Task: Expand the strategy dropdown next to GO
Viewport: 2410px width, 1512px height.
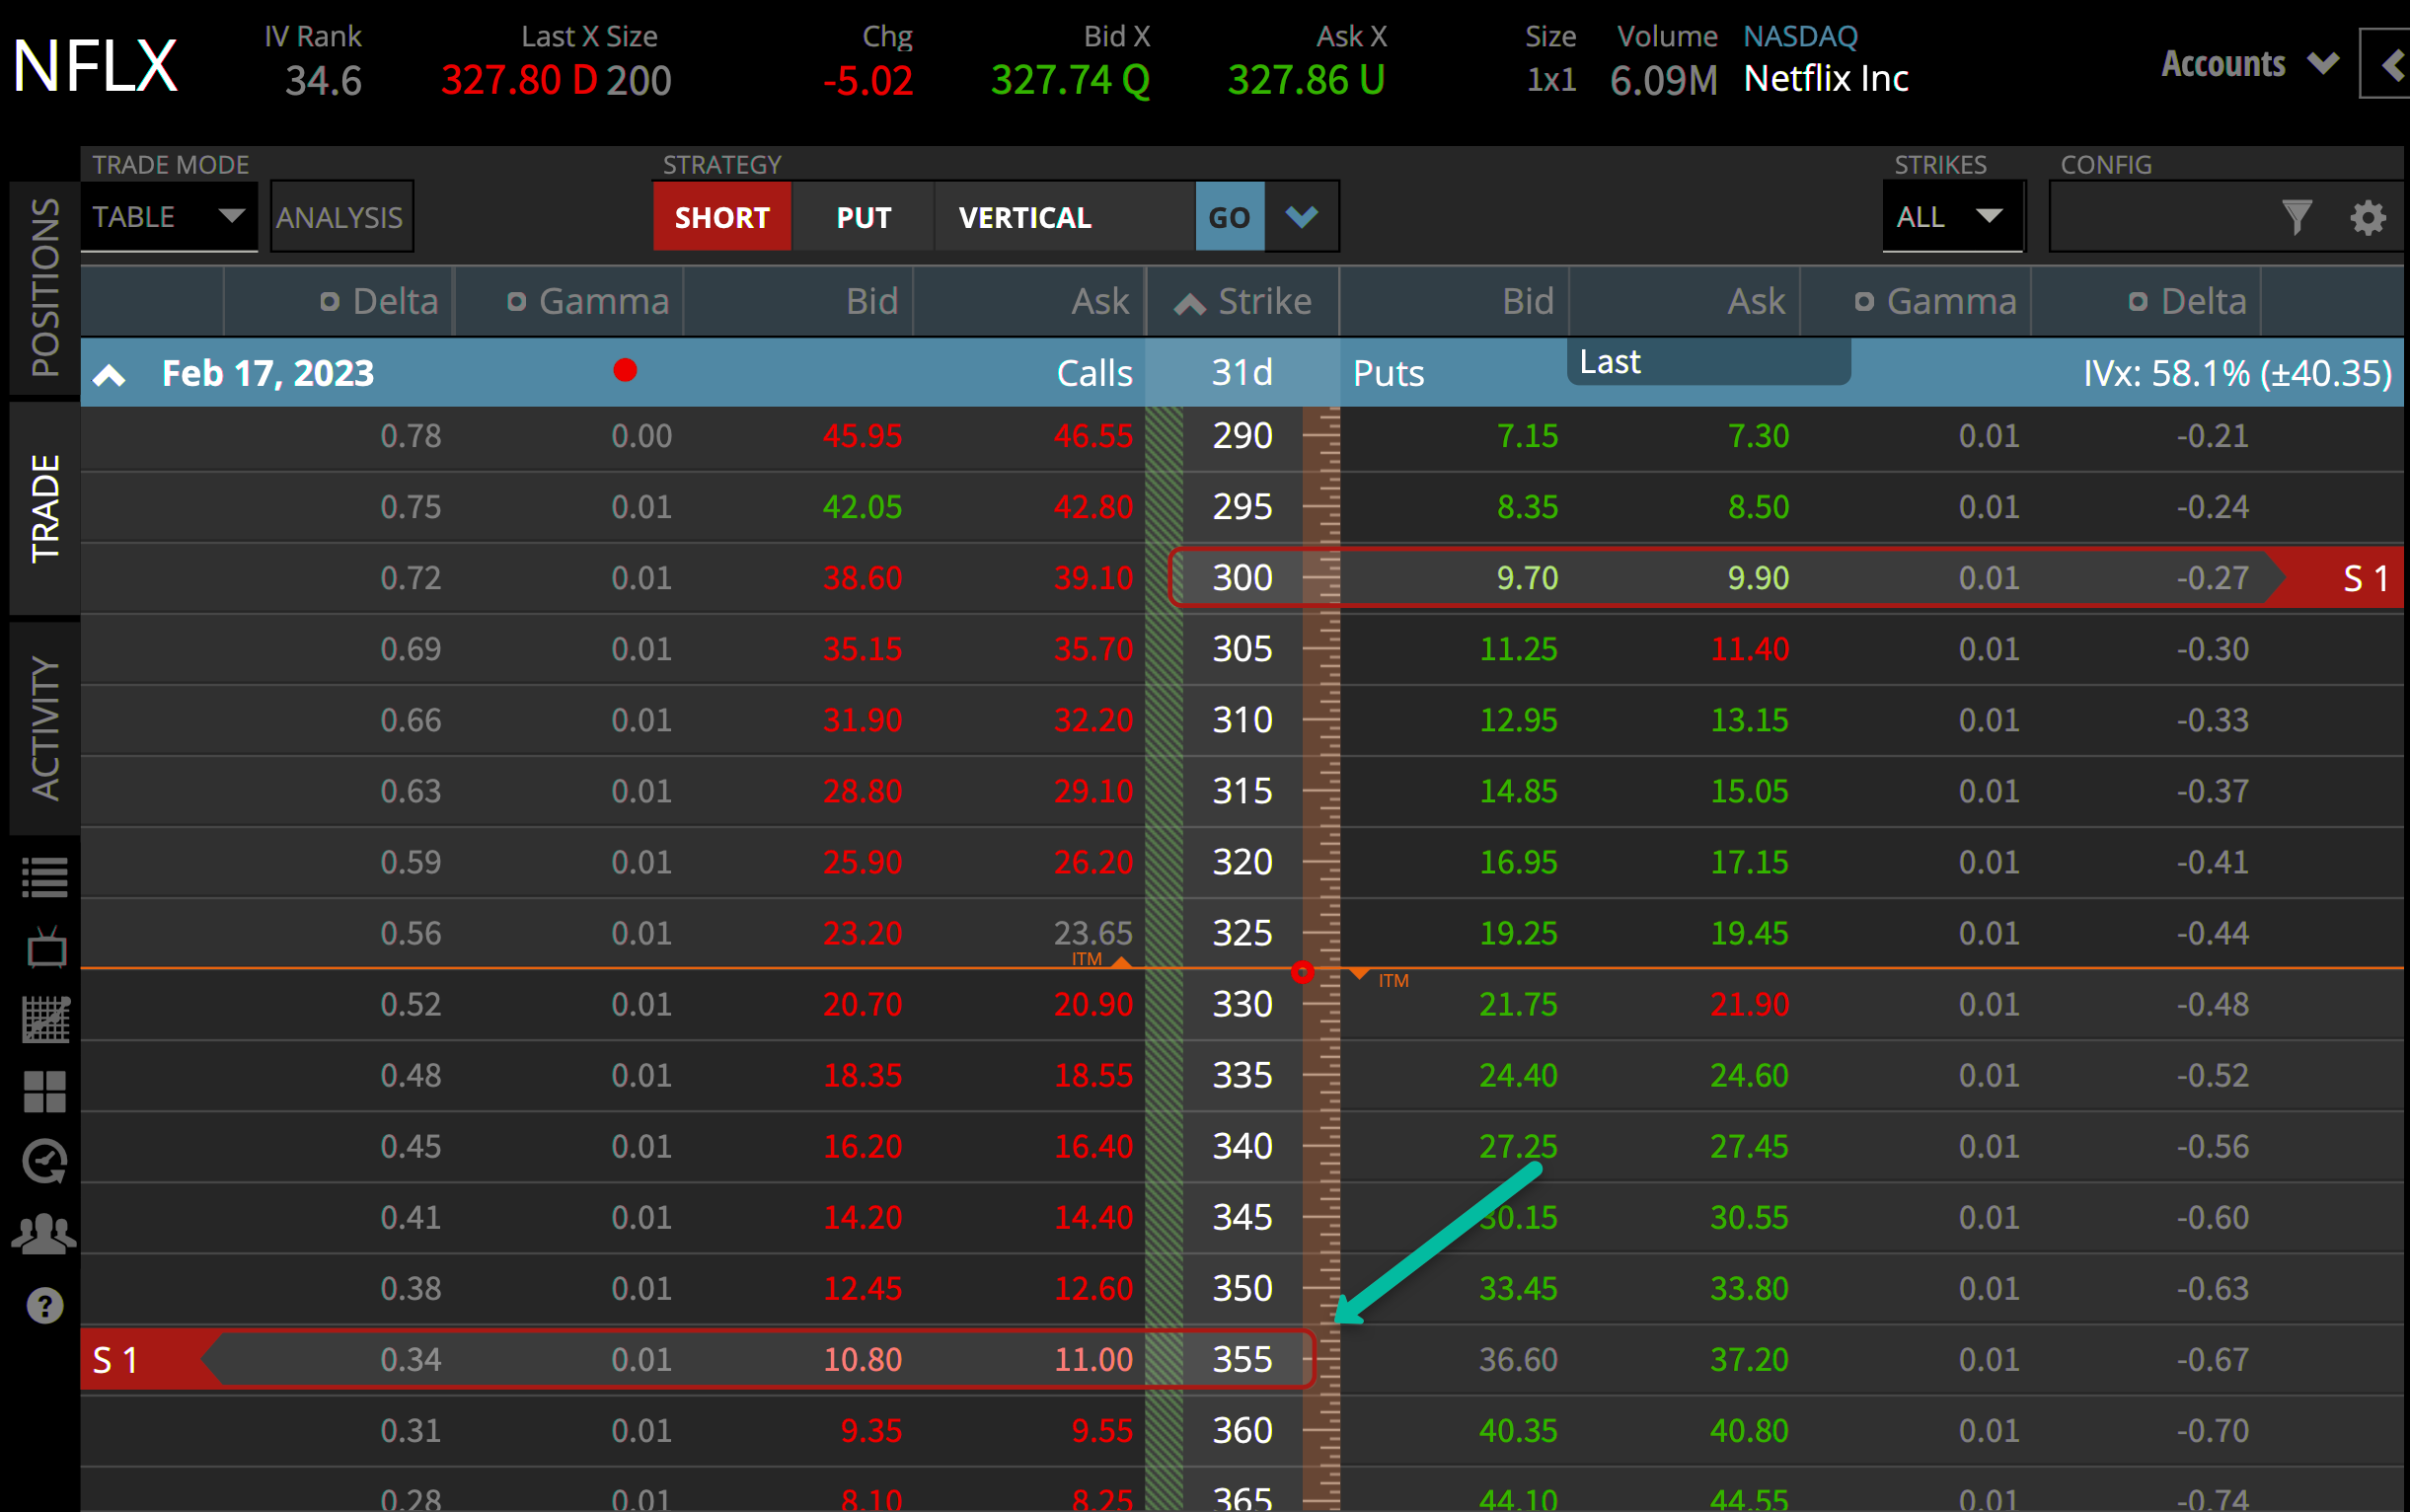Action: click(1301, 216)
